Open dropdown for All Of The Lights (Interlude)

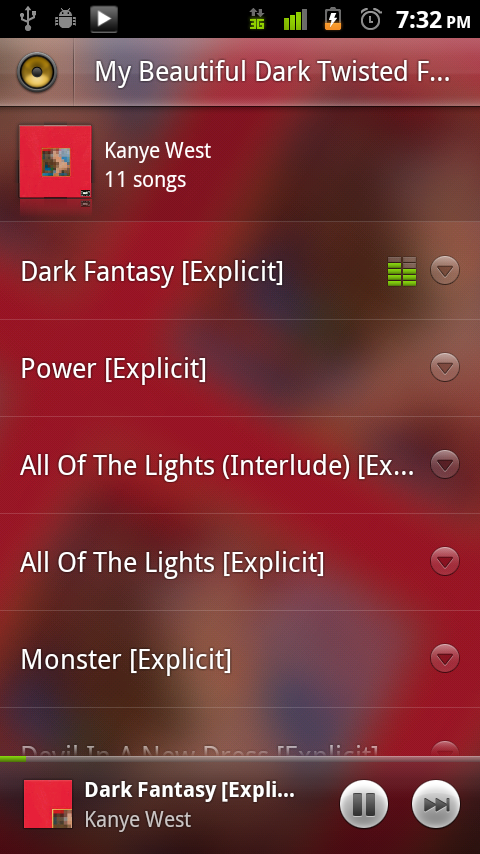coord(445,465)
